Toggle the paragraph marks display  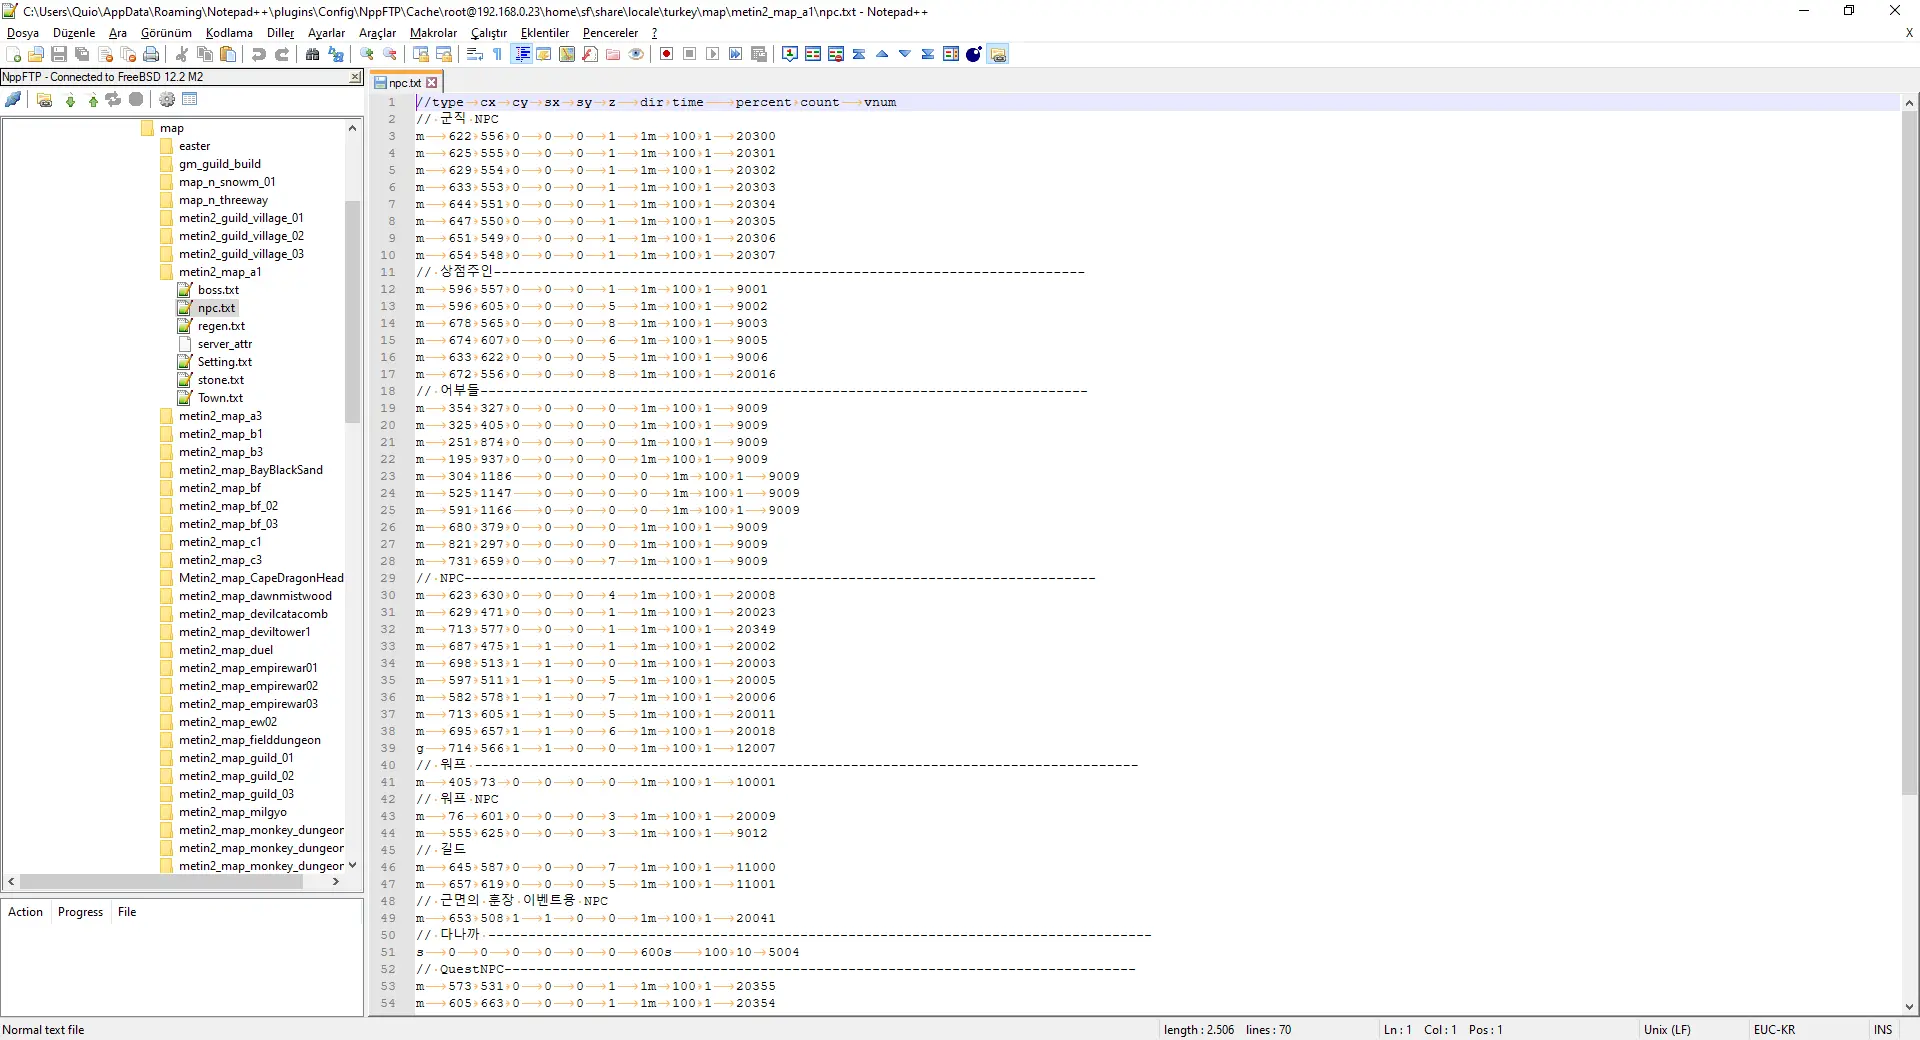[496, 54]
